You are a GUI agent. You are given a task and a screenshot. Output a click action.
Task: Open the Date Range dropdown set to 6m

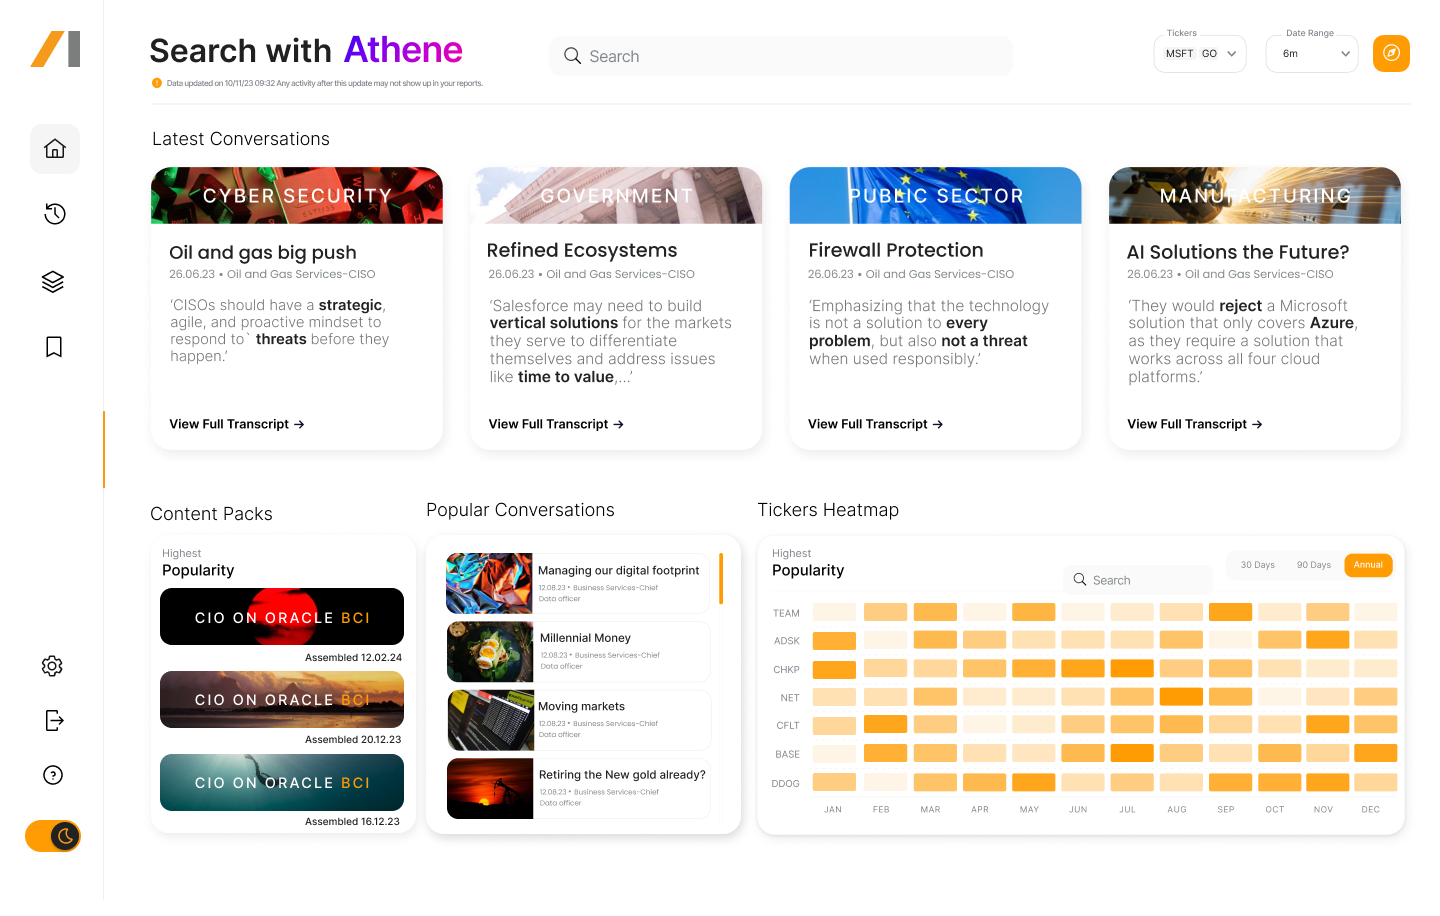click(x=1311, y=53)
